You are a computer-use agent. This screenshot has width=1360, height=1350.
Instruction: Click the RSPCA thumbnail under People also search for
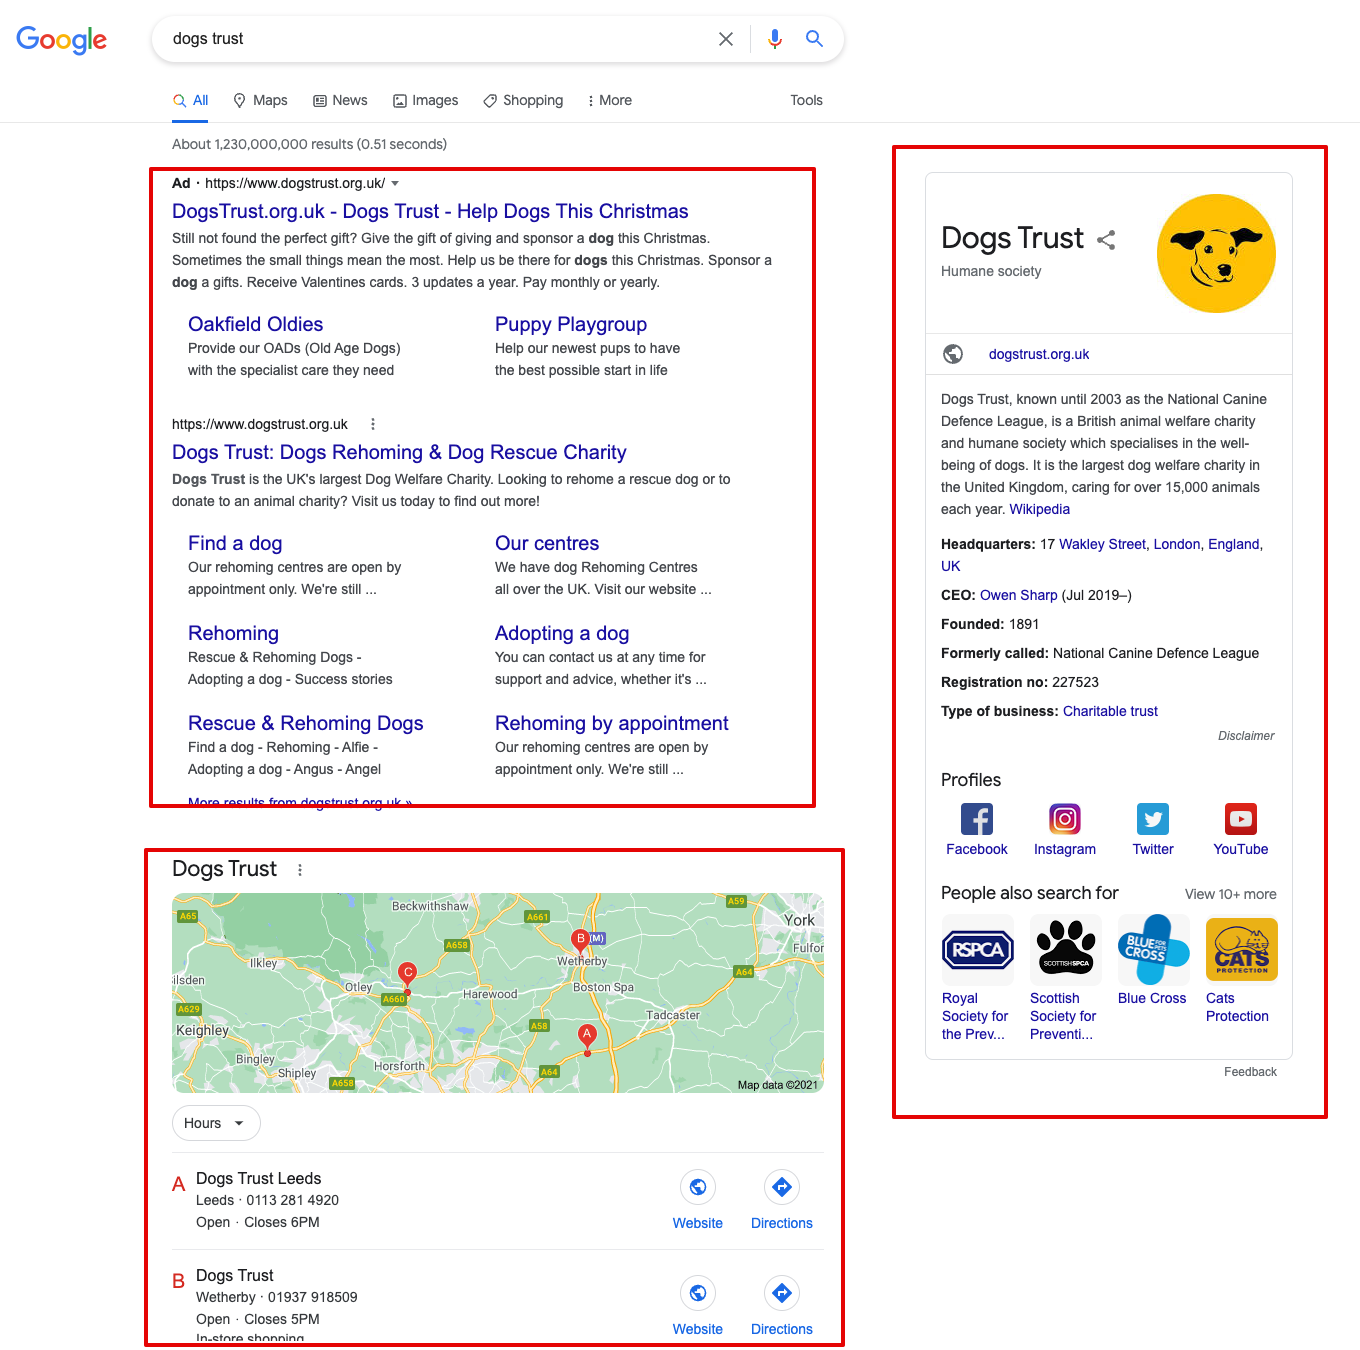click(x=977, y=950)
